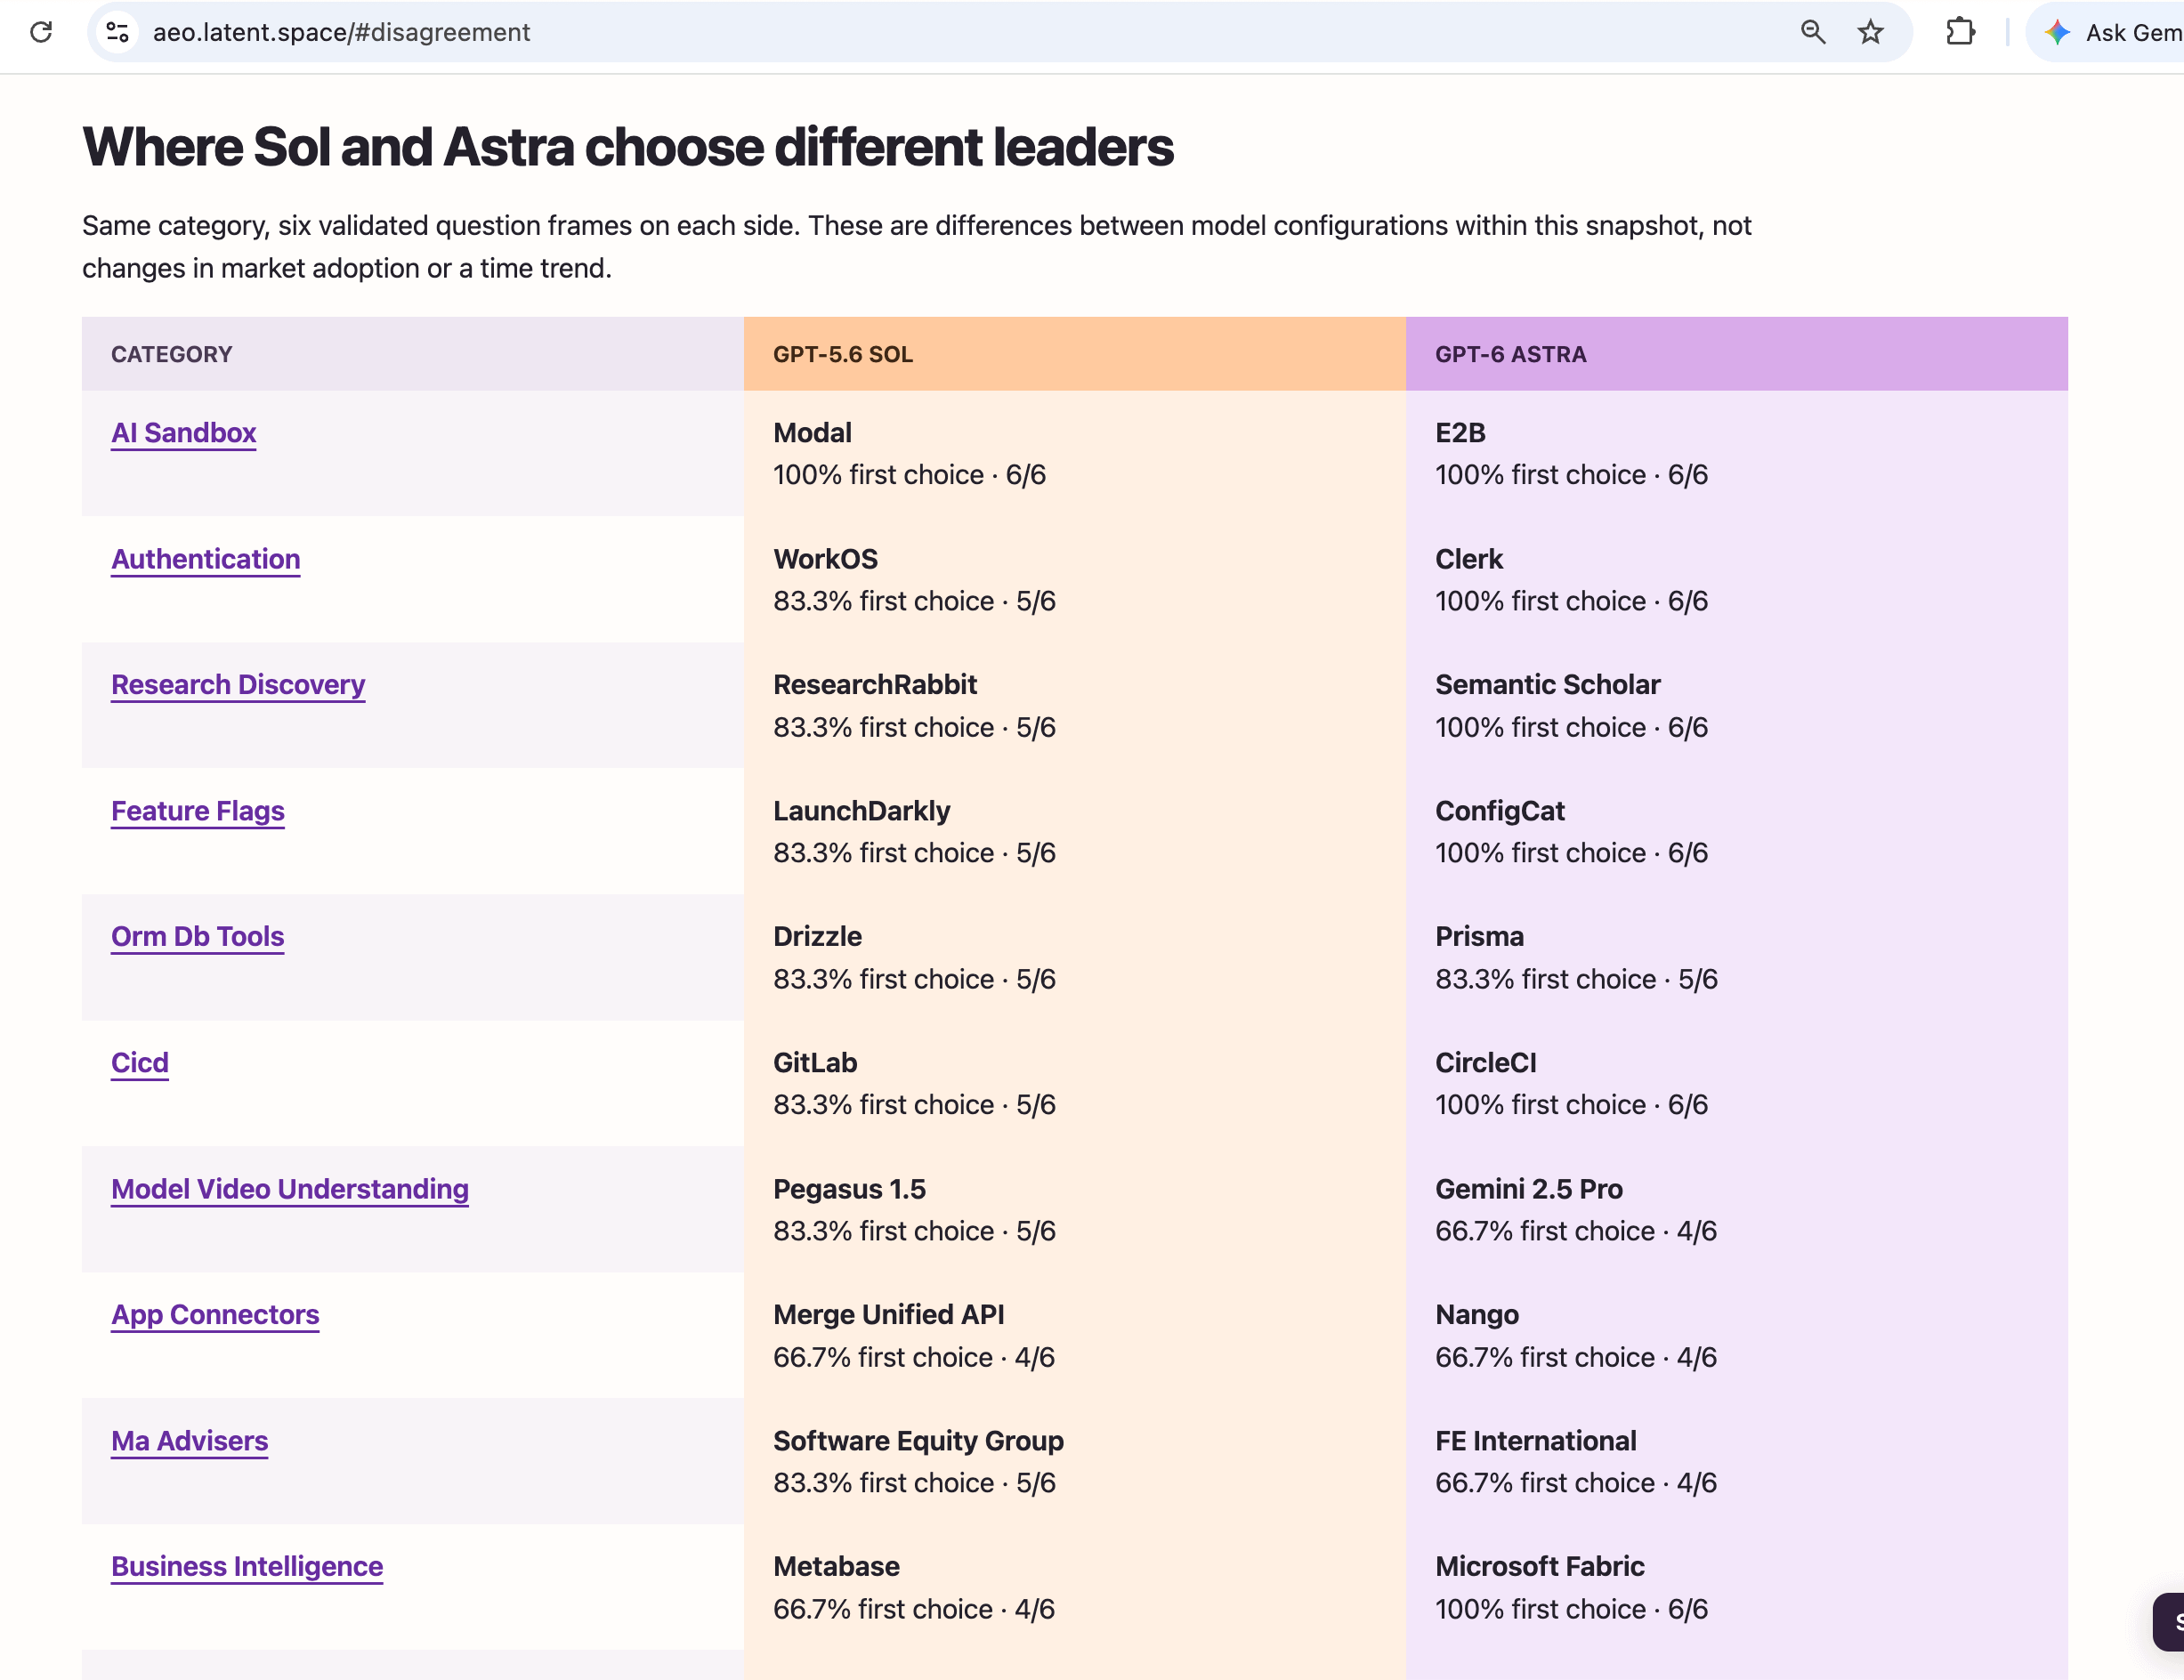Image resolution: width=2184 pixels, height=1680 pixels.
Task: Open the extensions puzzle icon
Action: (1960, 32)
